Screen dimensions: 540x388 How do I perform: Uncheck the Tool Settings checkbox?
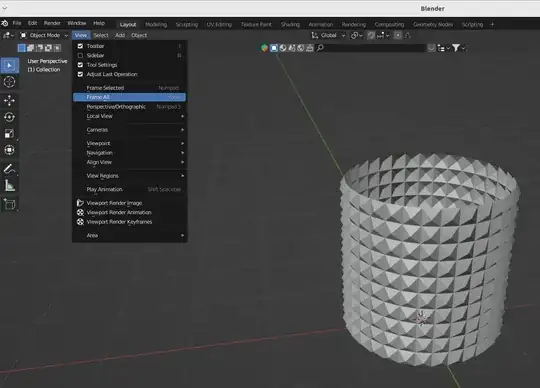(80, 65)
